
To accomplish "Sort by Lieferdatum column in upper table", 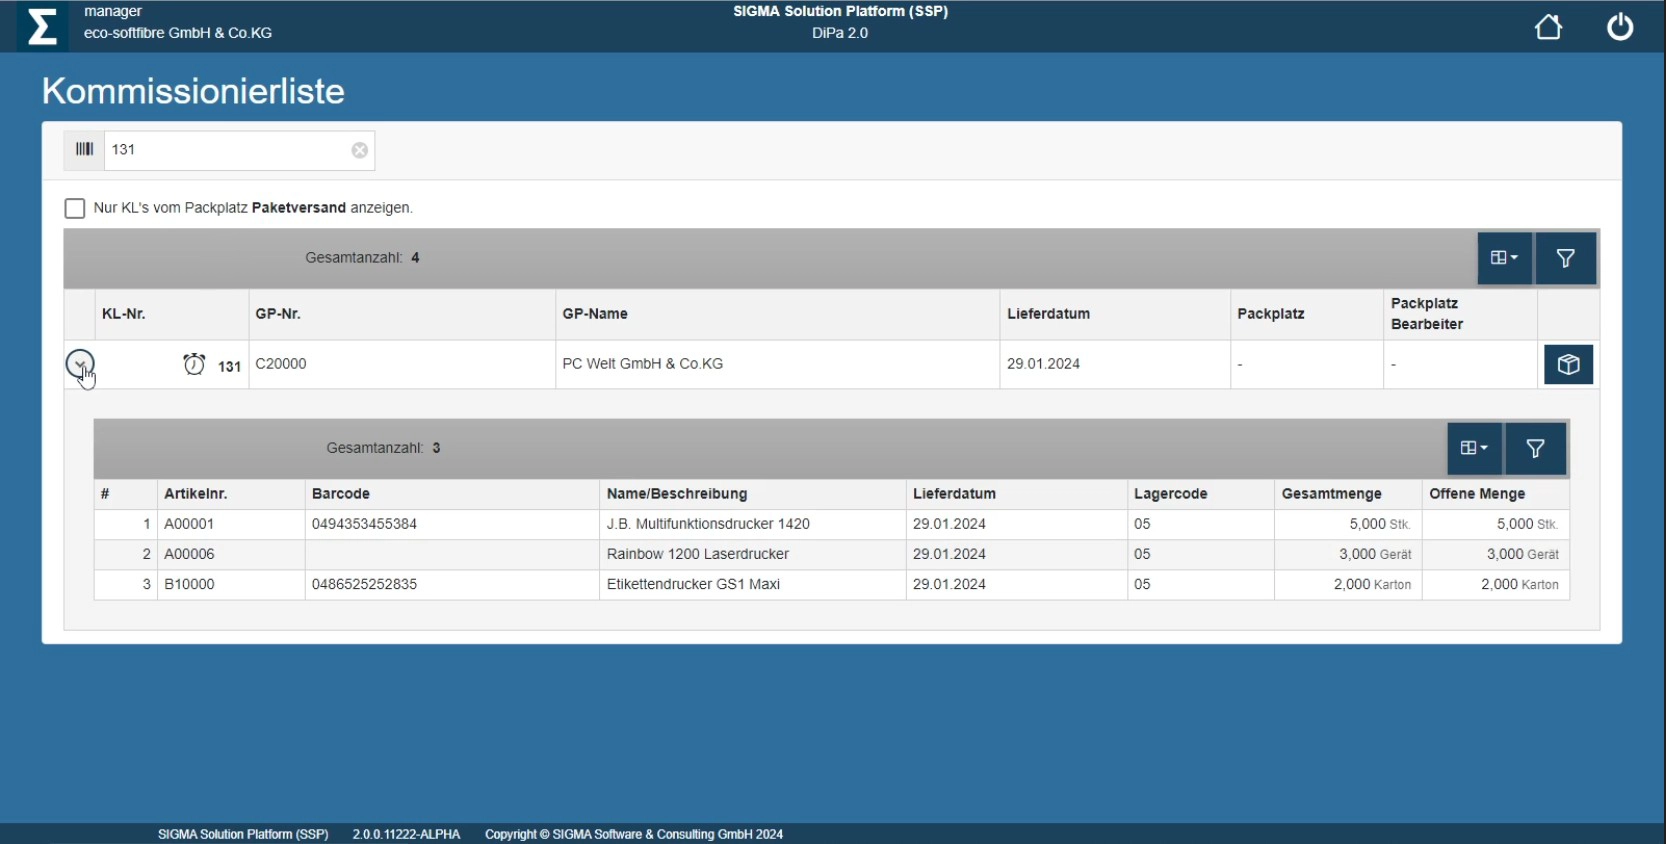I will 1048,314.
